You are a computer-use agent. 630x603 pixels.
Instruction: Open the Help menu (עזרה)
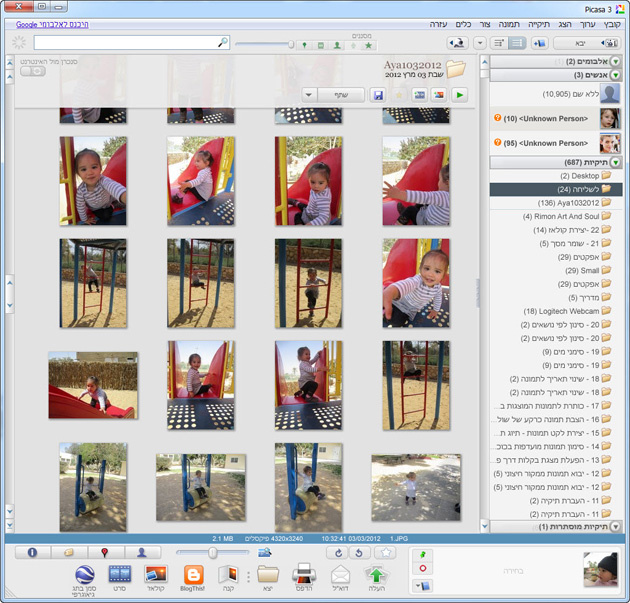[x=438, y=25]
